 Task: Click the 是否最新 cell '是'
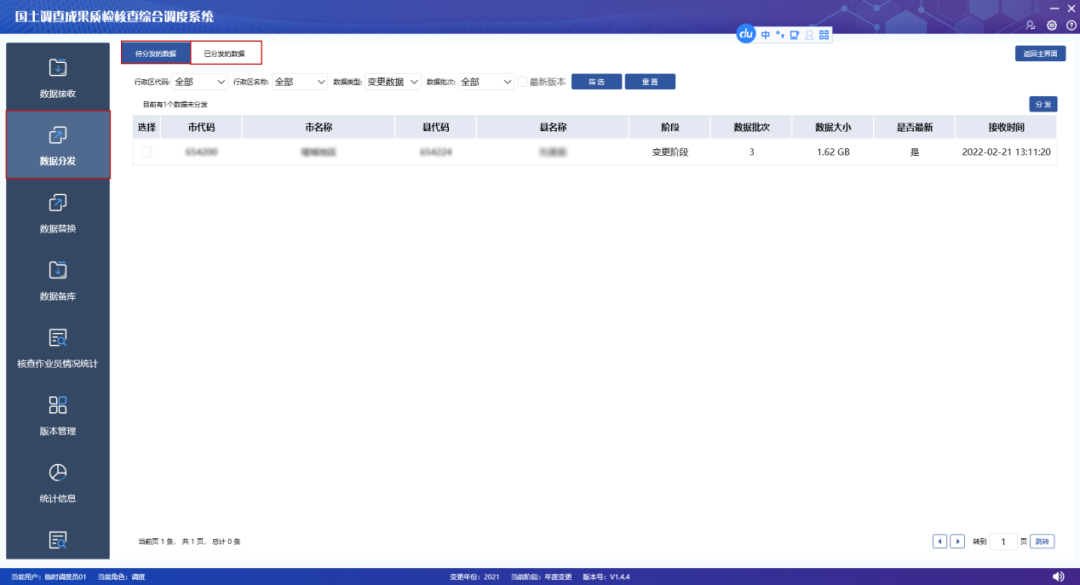coord(914,152)
